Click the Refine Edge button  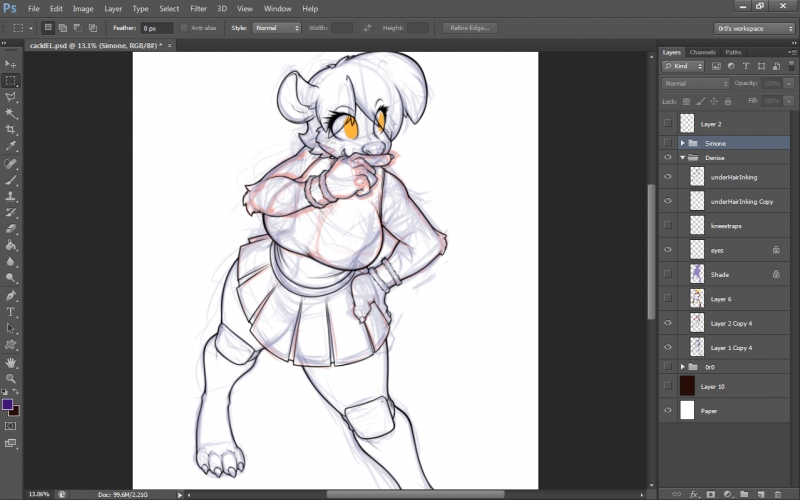coord(468,28)
